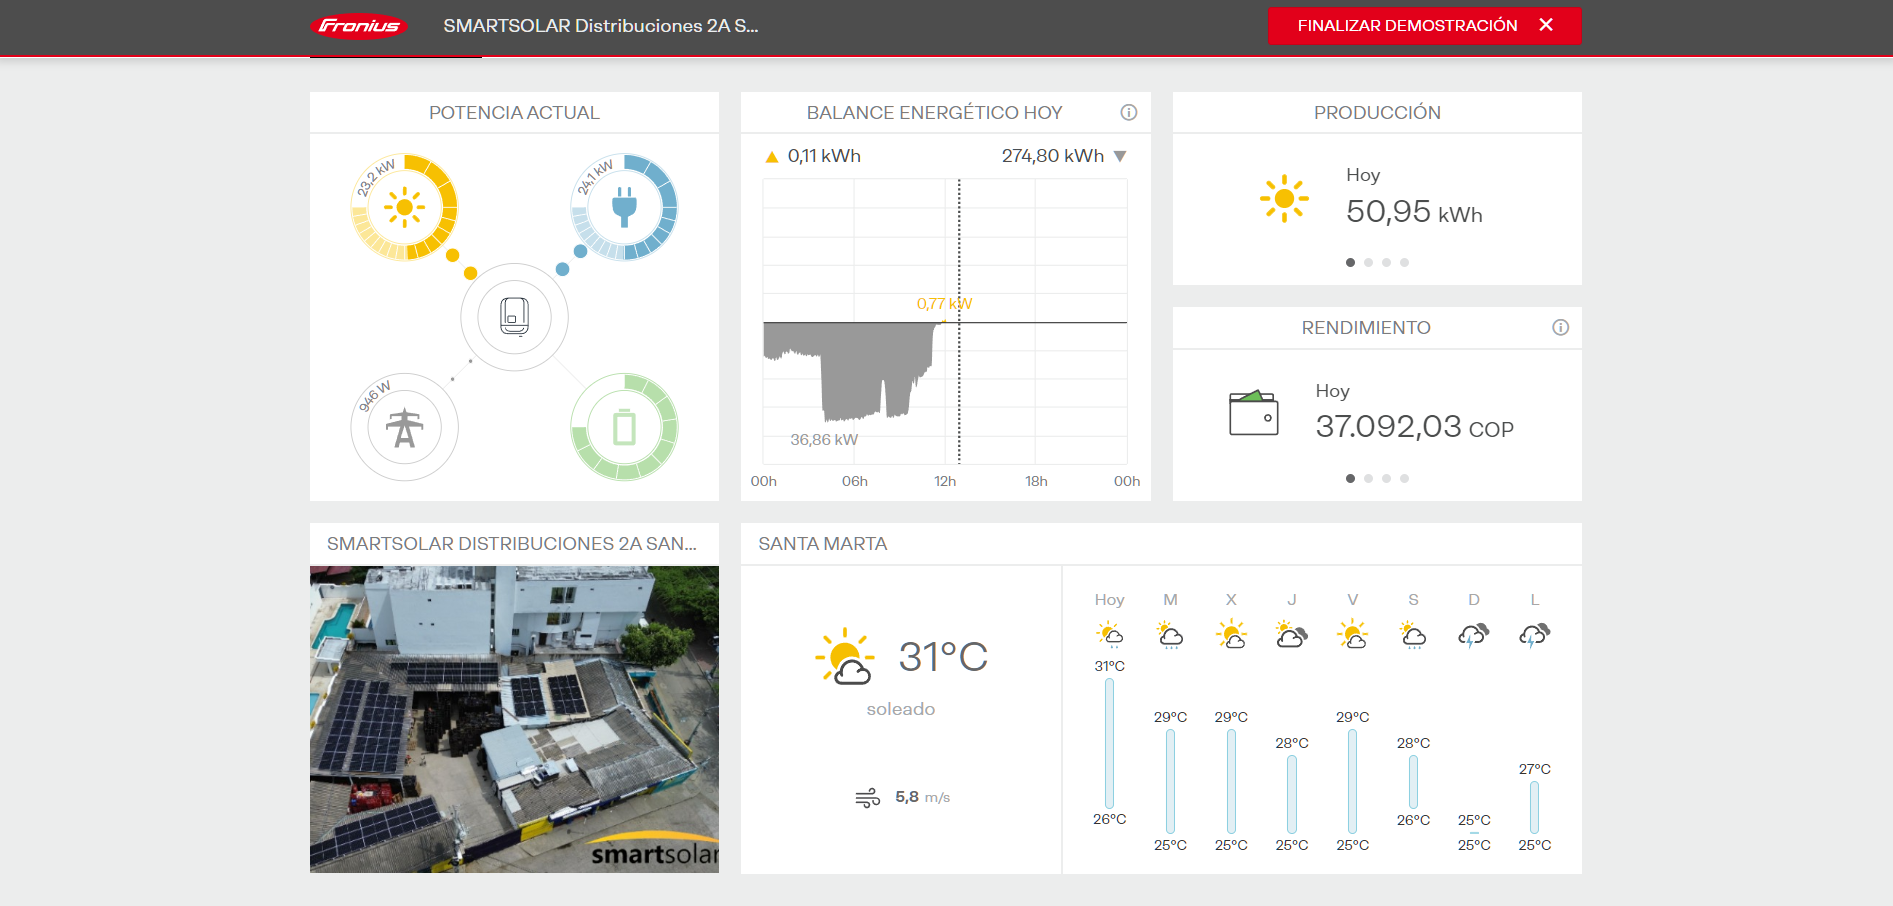Screen dimensions: 1893x906
Task: Click the power grid pylon icon
Action: 404,428
